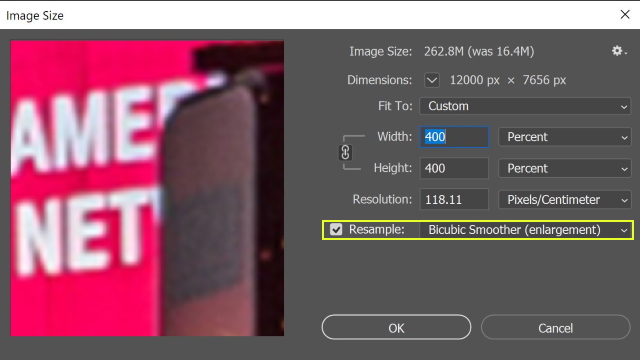Confirm resize with OK button
This screenshot has height=360, width=640.
coord(396,327)
